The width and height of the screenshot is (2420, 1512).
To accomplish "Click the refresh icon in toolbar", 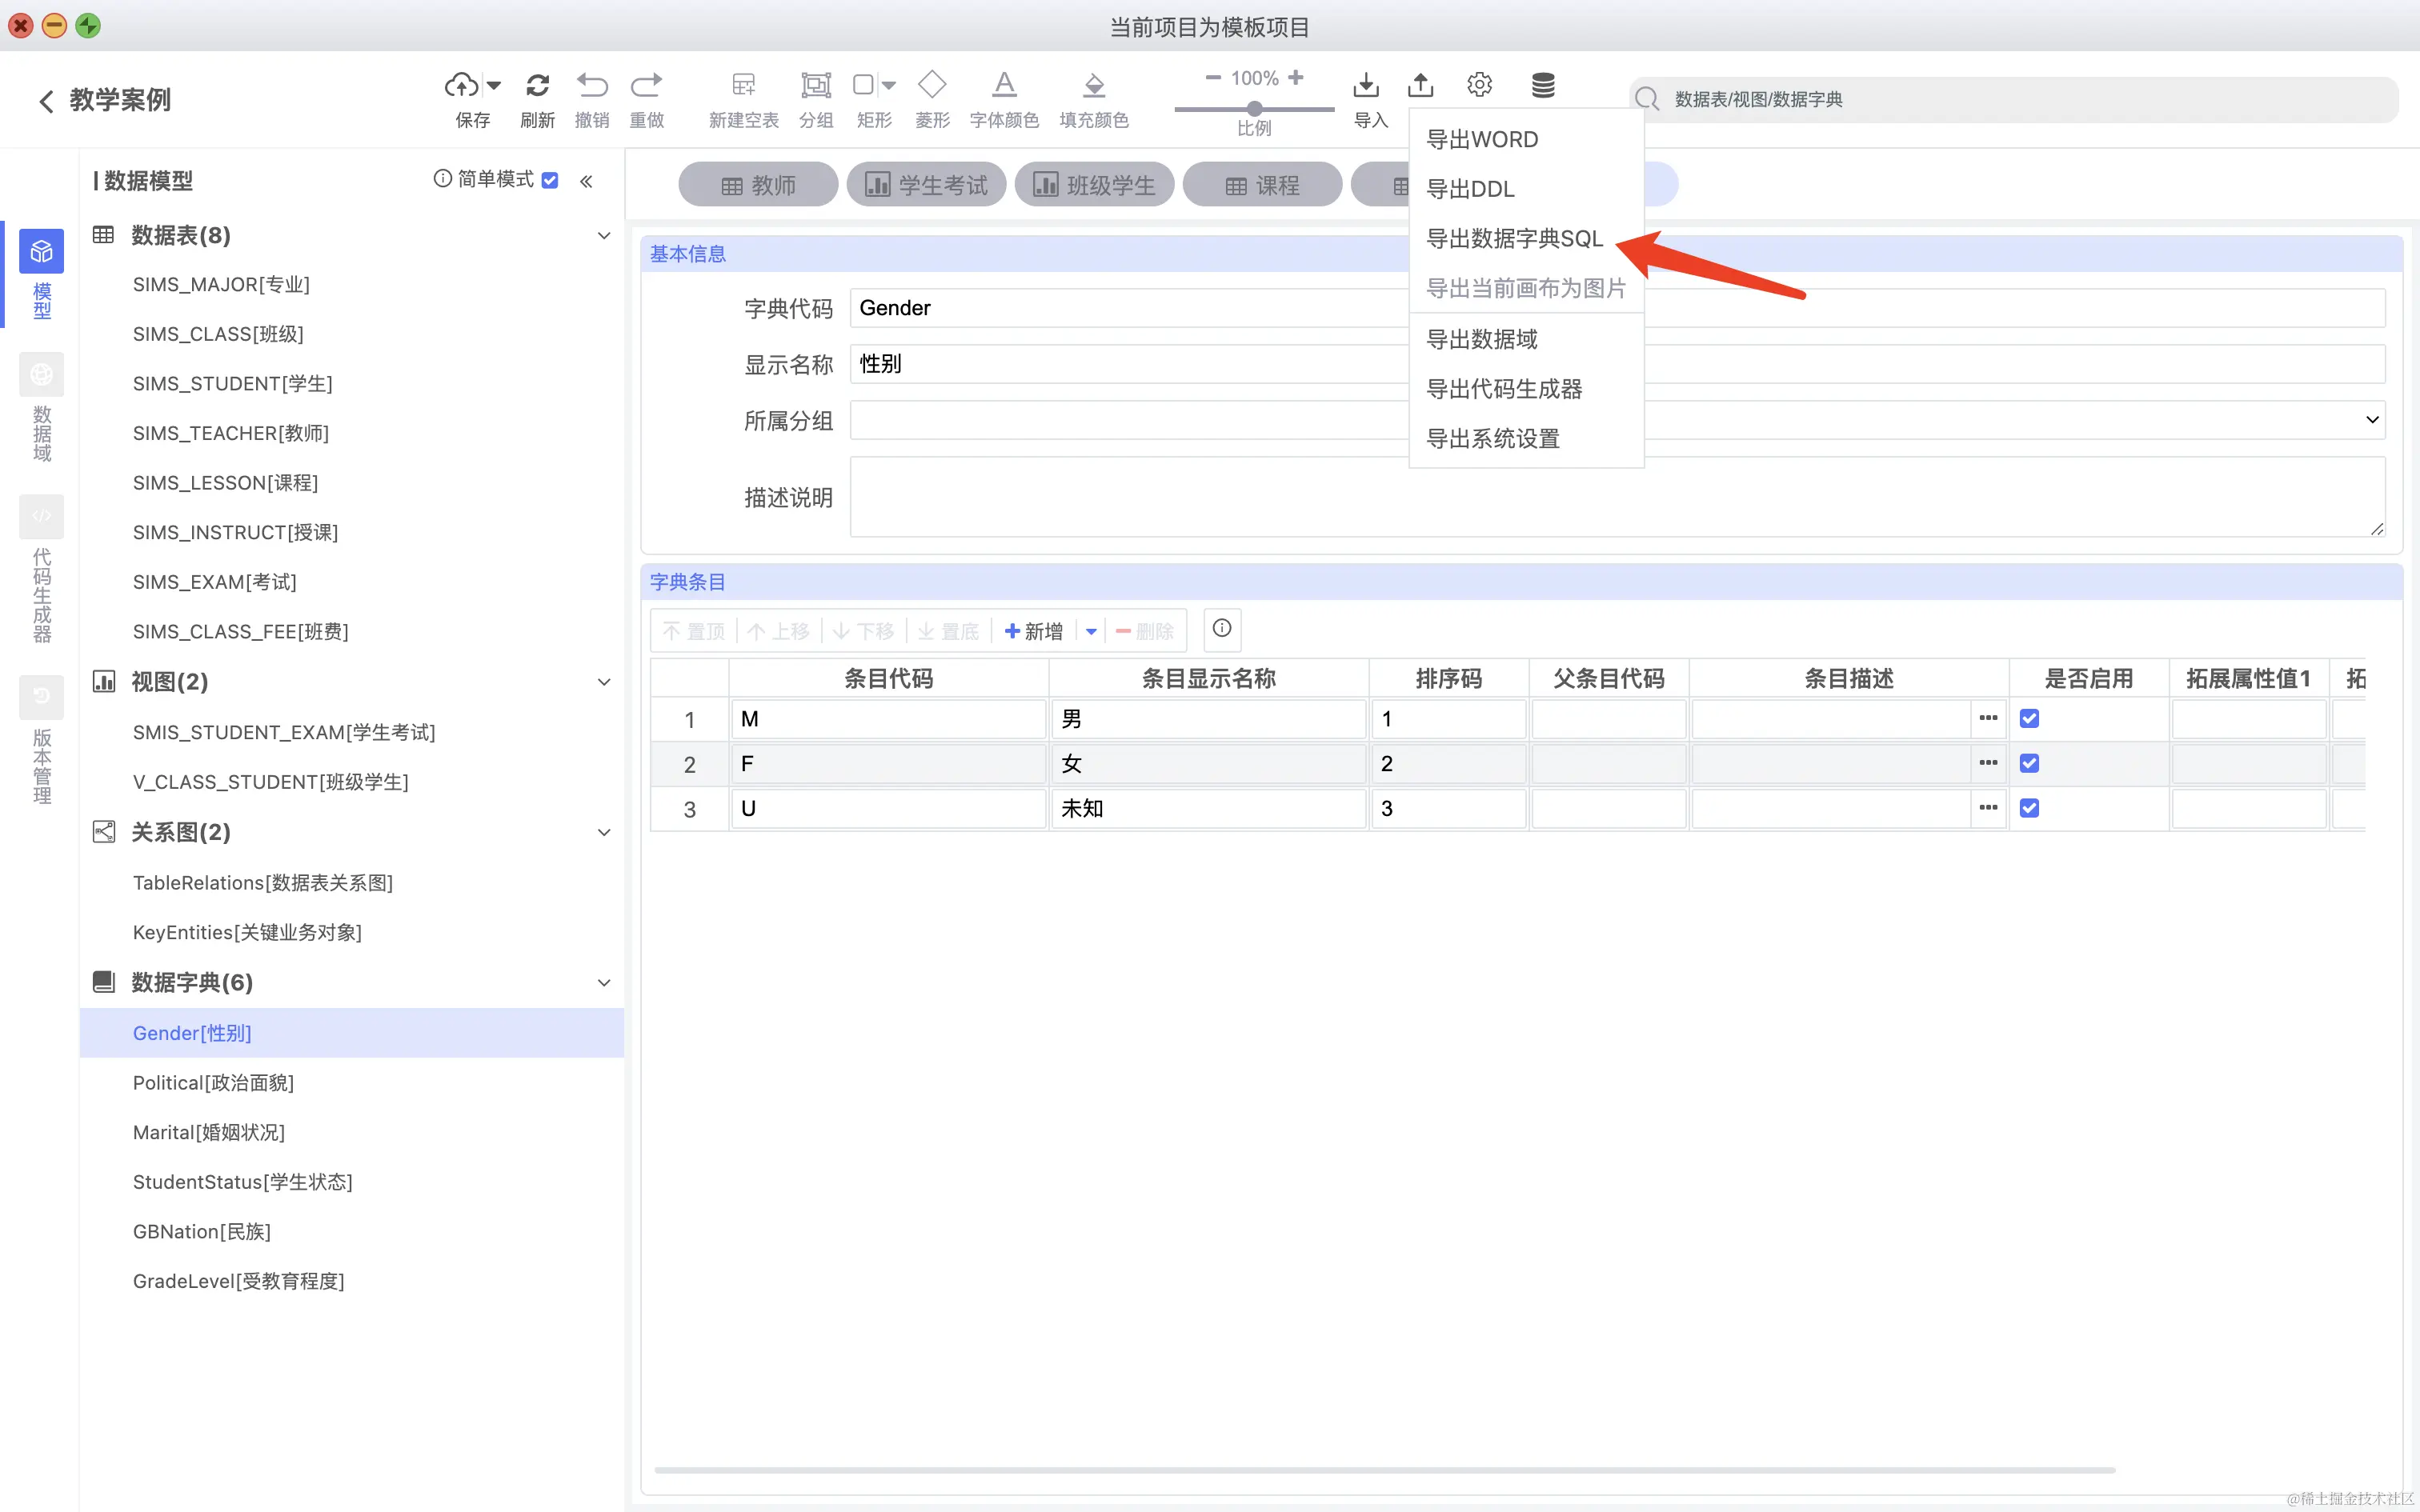I will (x=537, y=85).
